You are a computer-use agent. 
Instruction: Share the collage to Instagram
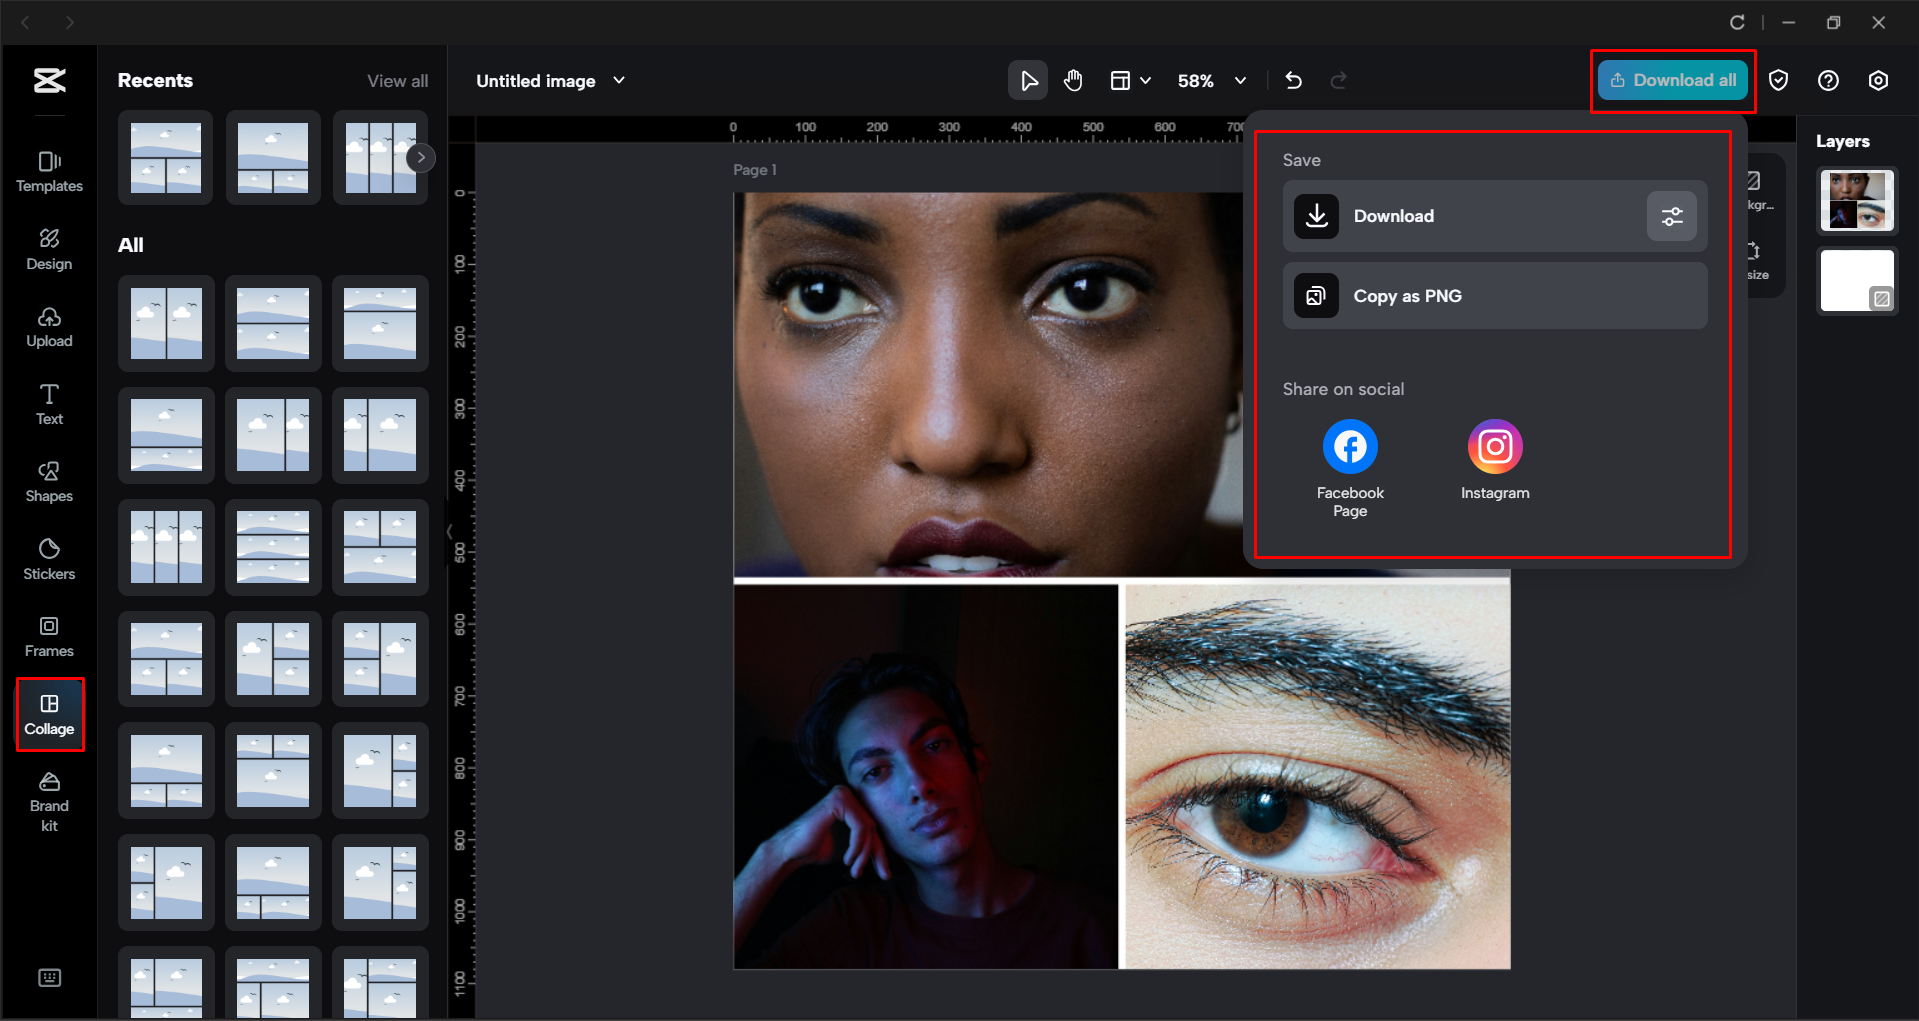1494,446
